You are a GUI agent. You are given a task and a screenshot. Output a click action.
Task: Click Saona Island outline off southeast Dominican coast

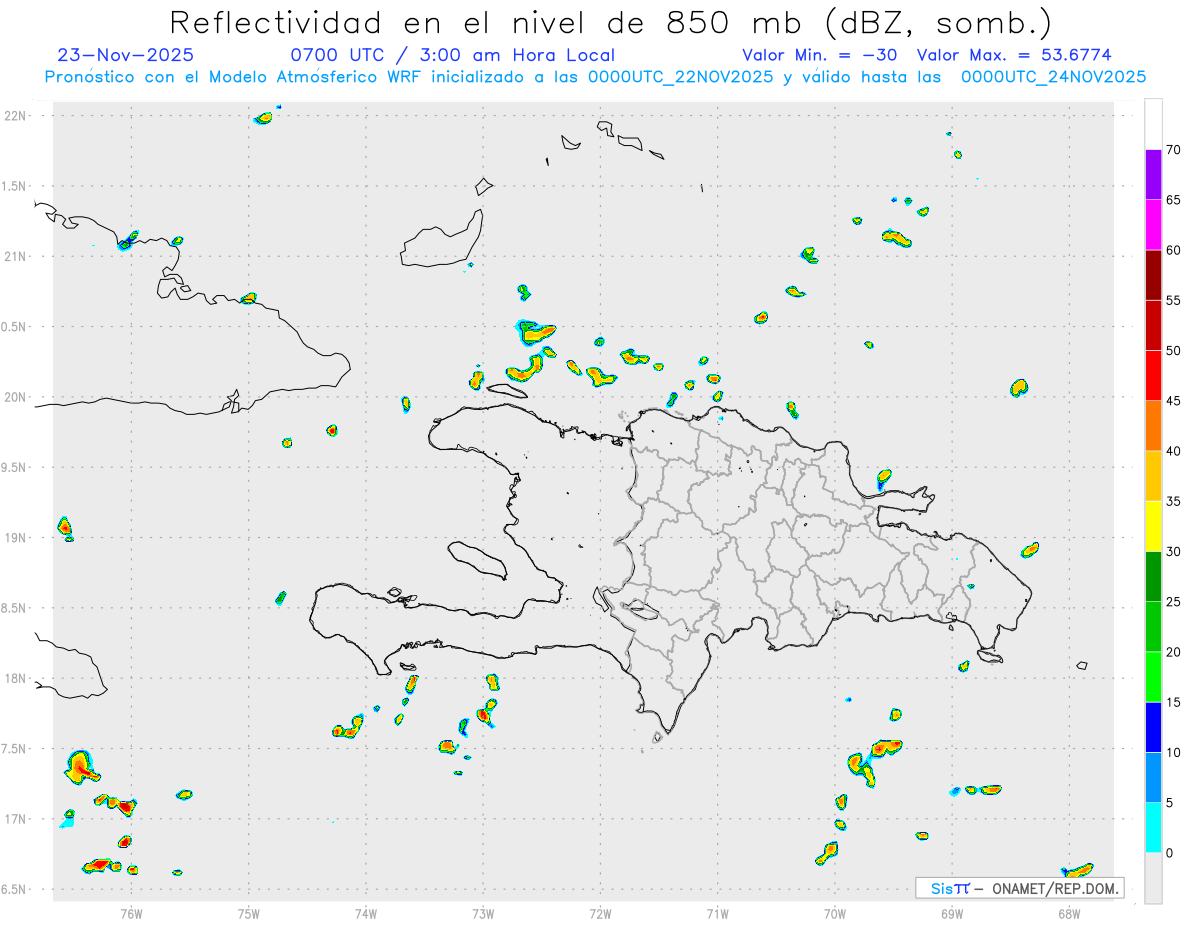click(991, 656)
